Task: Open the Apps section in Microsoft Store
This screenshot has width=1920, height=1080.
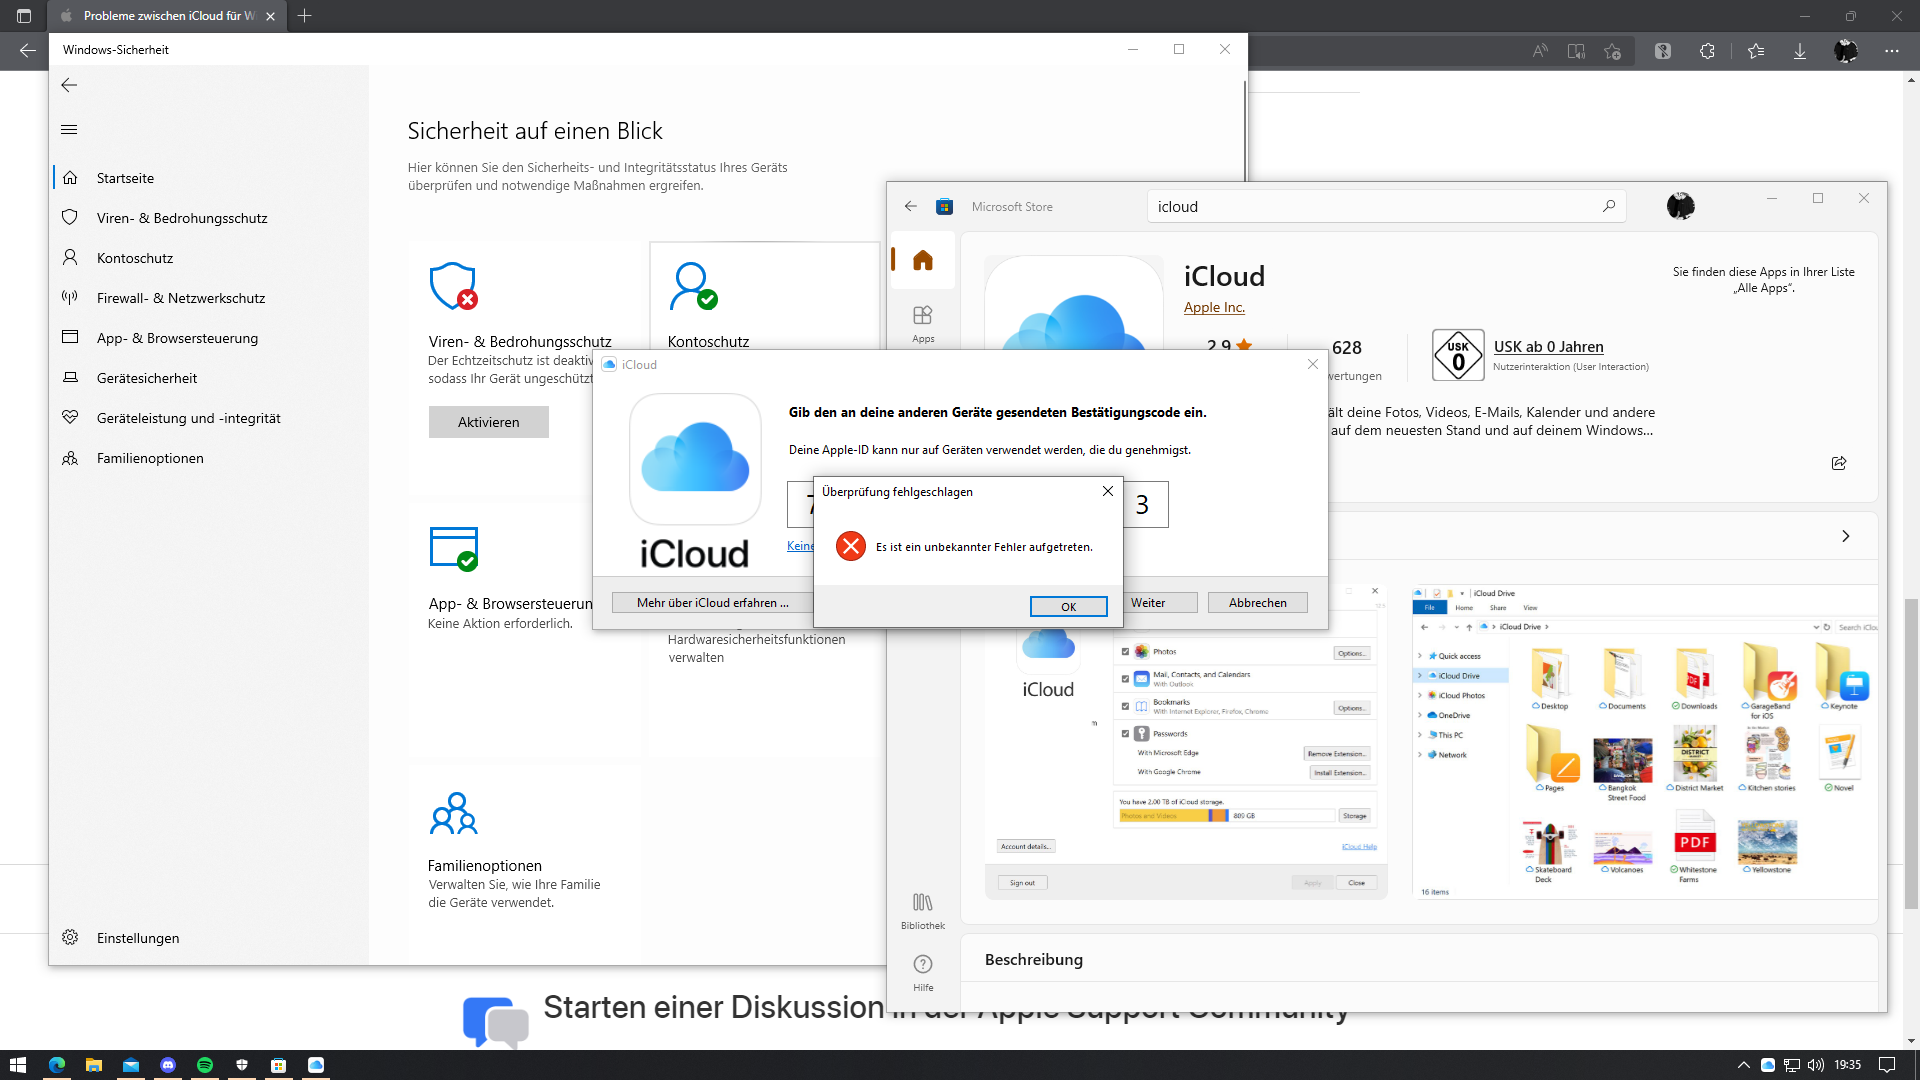Action: (x=922, y=323)
